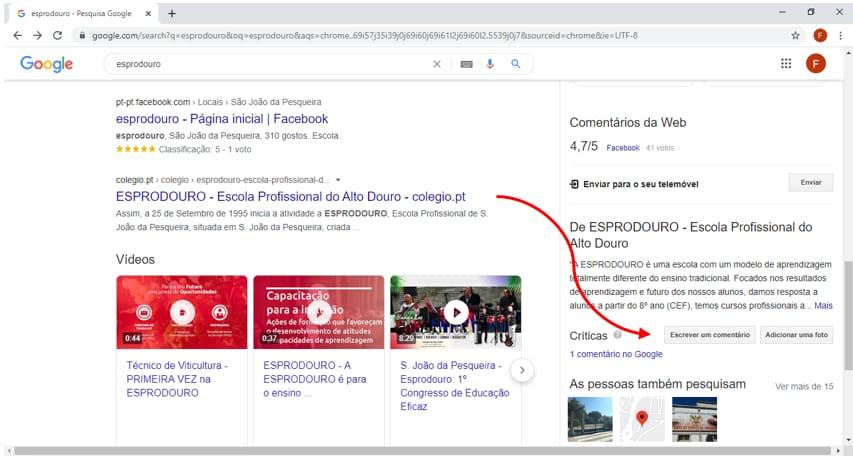Click the vertical scrollbar thumb

point(848,317)
